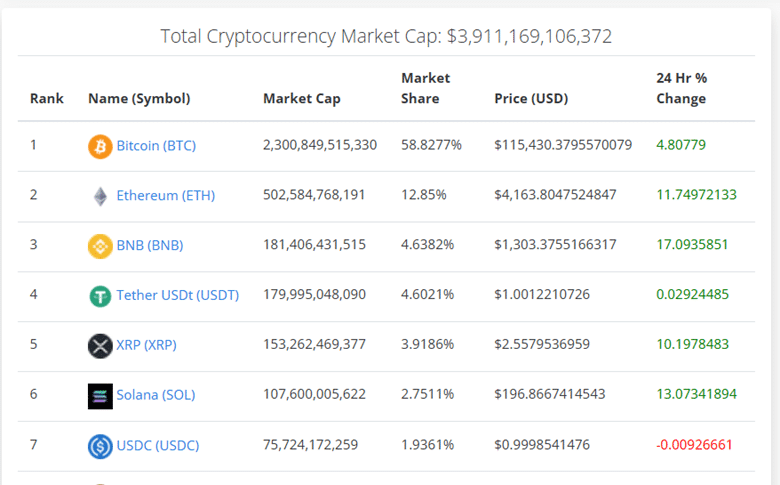Click the XRP black logo icon
This screenshot has height=485, width=780.
click(100, 346)
